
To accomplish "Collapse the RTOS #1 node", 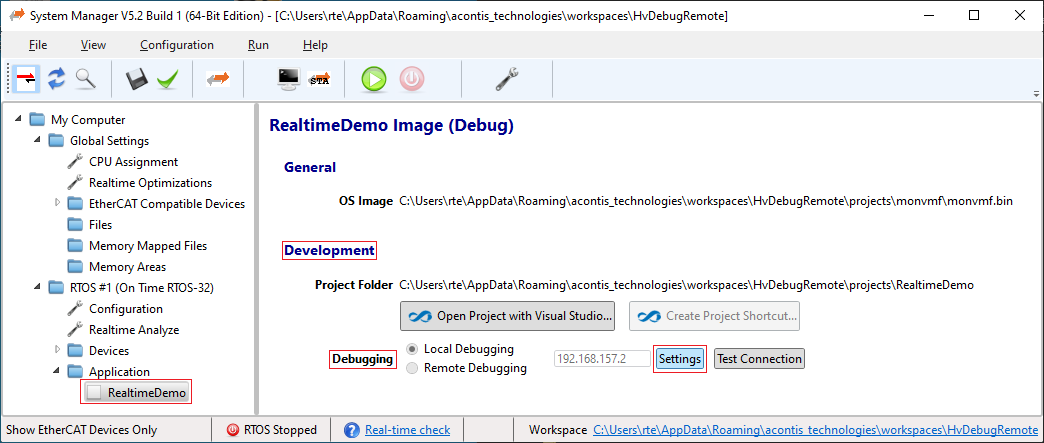I will pos(37,288).
